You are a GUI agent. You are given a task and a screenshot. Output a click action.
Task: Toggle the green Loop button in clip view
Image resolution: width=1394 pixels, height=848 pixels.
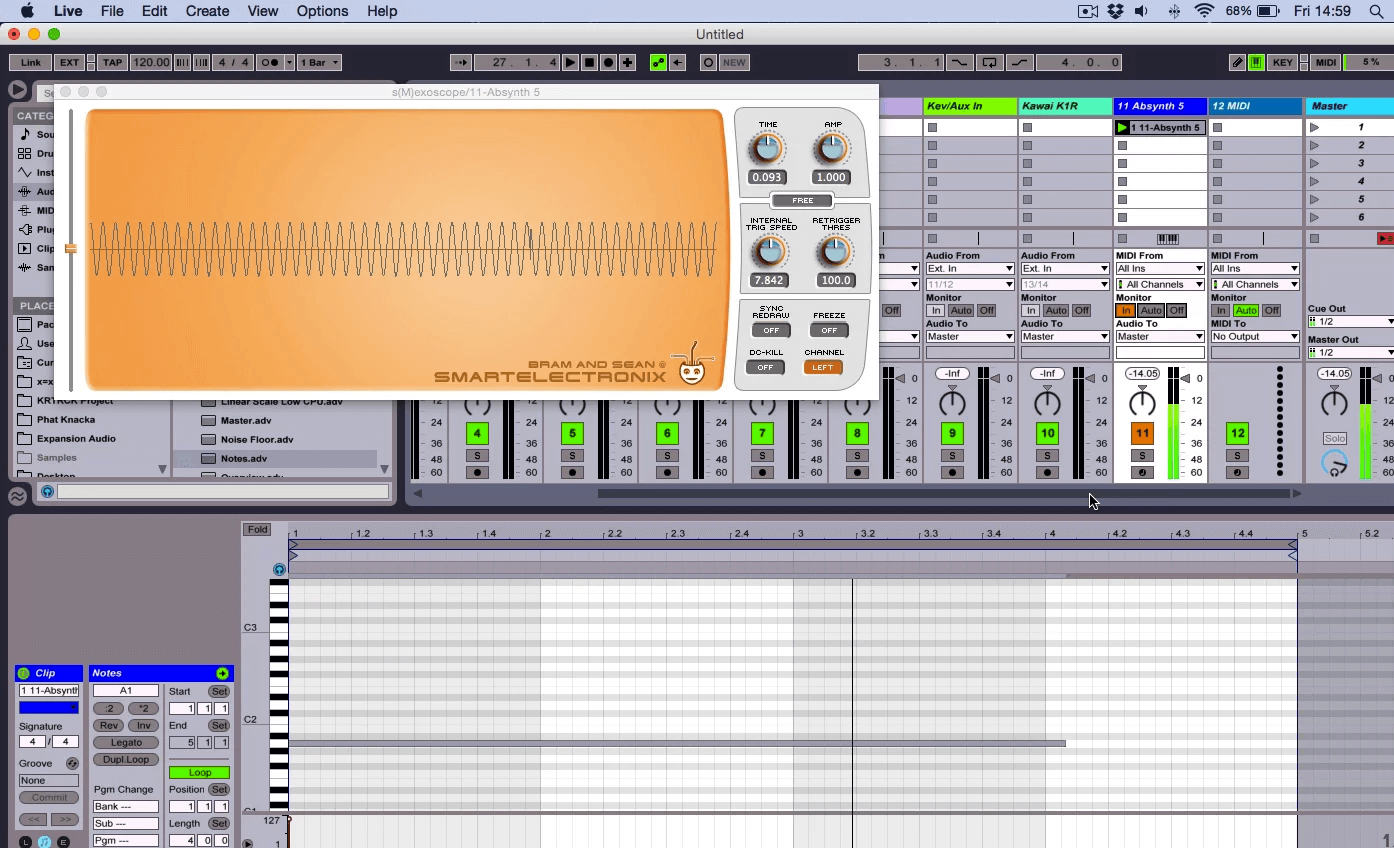pos(199,772)
